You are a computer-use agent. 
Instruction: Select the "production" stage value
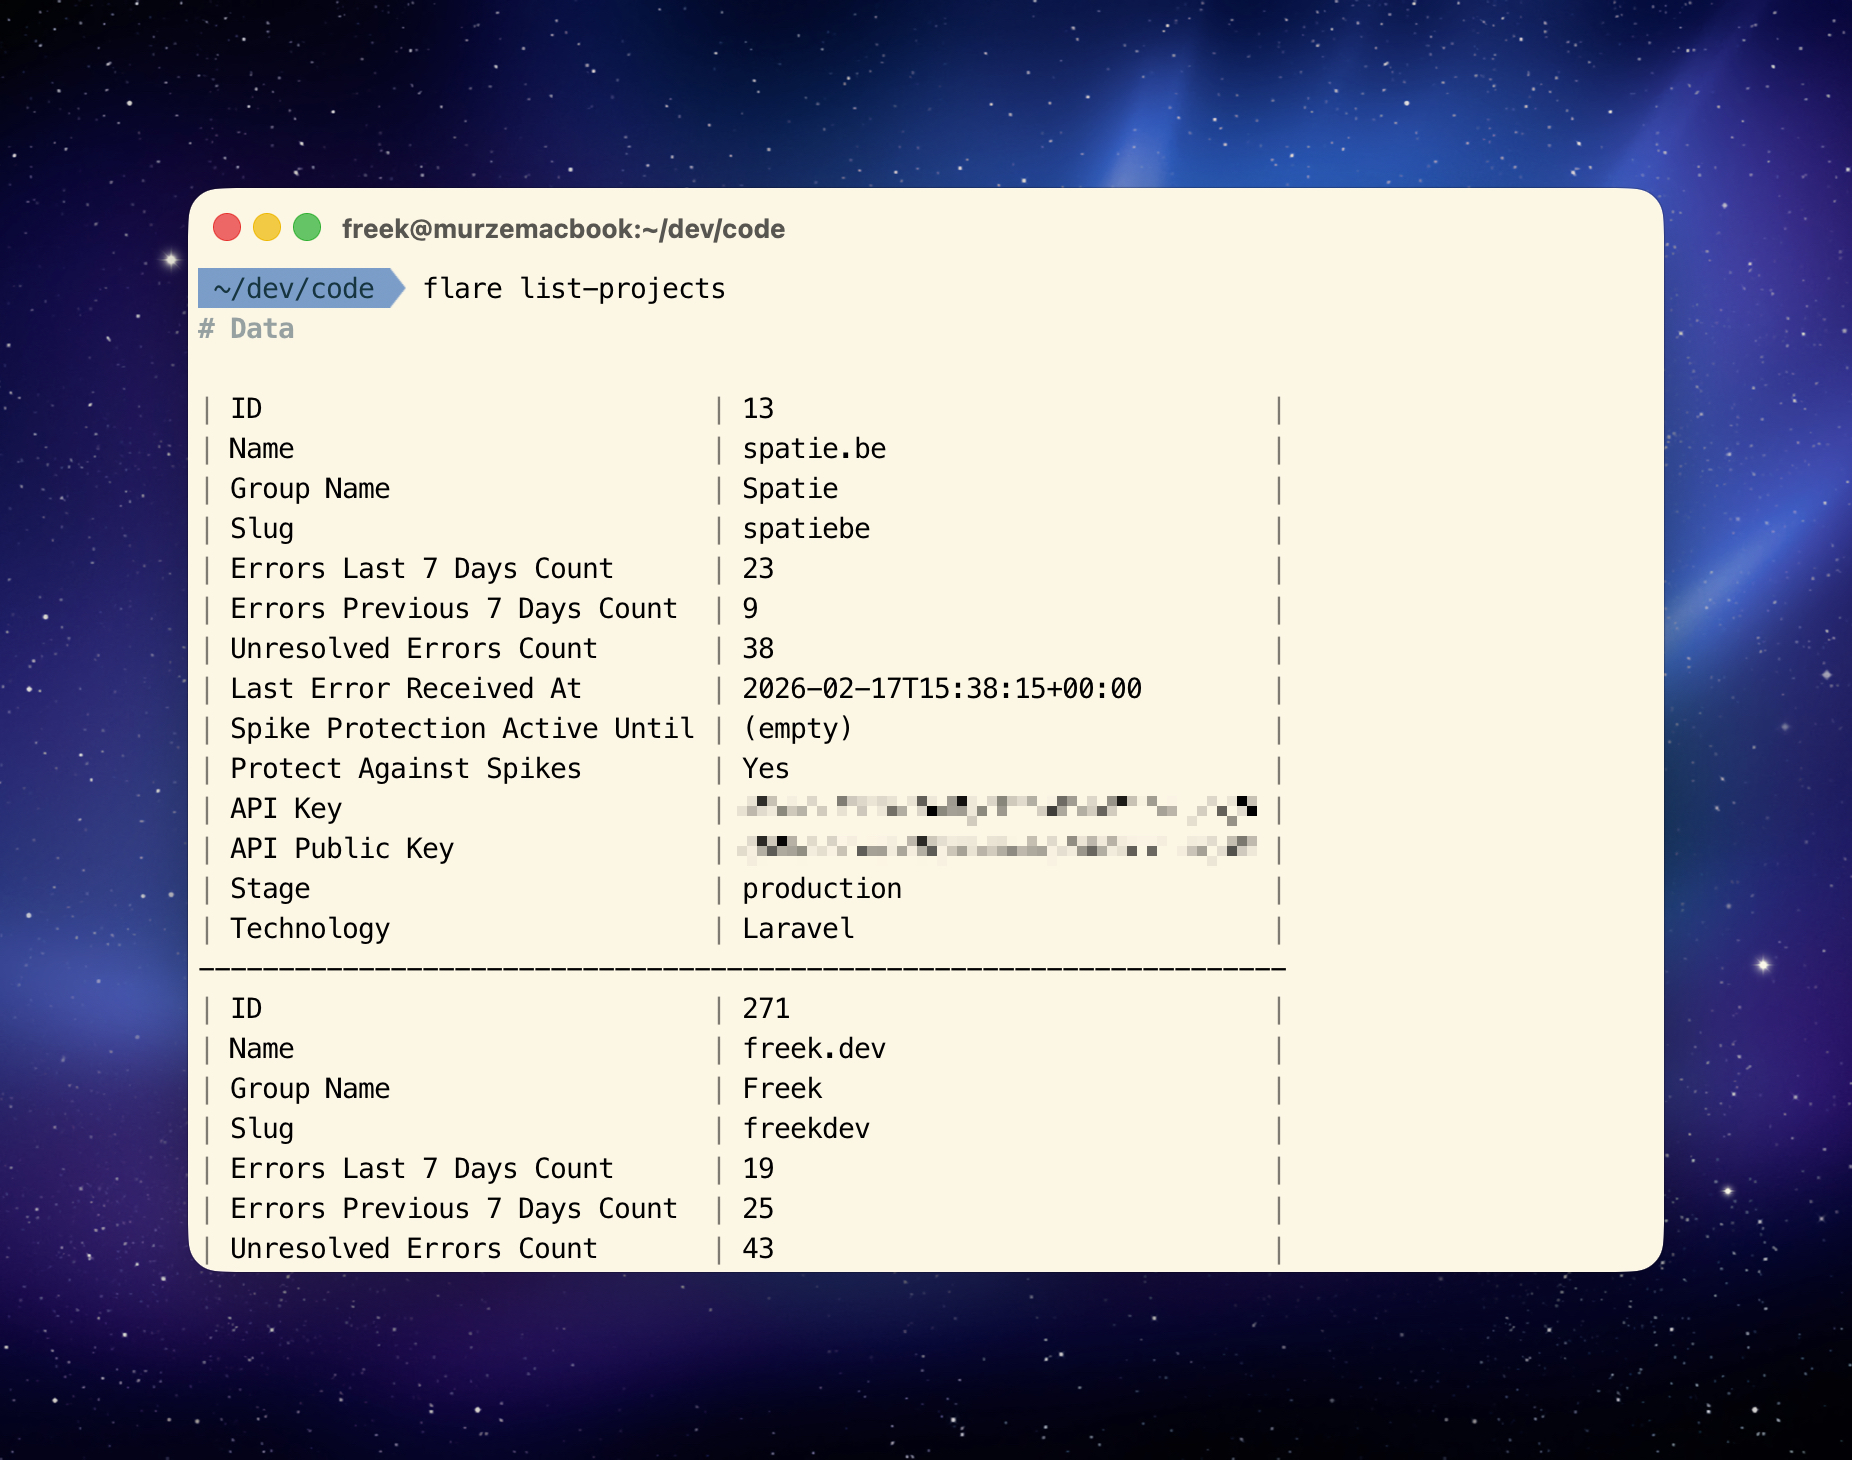[821, 889]
